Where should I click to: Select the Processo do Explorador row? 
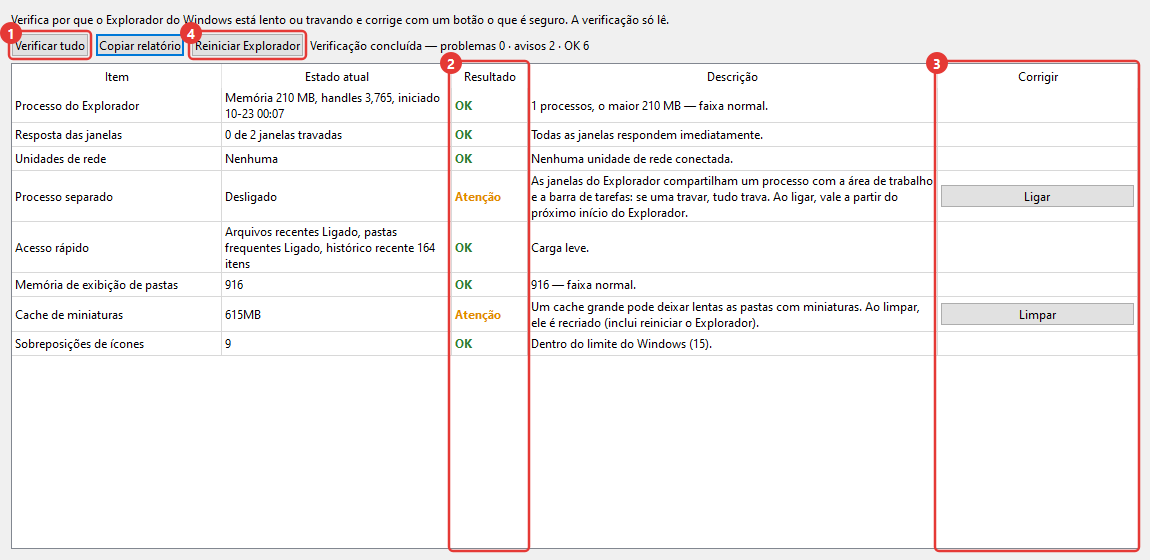coord(574,106)
